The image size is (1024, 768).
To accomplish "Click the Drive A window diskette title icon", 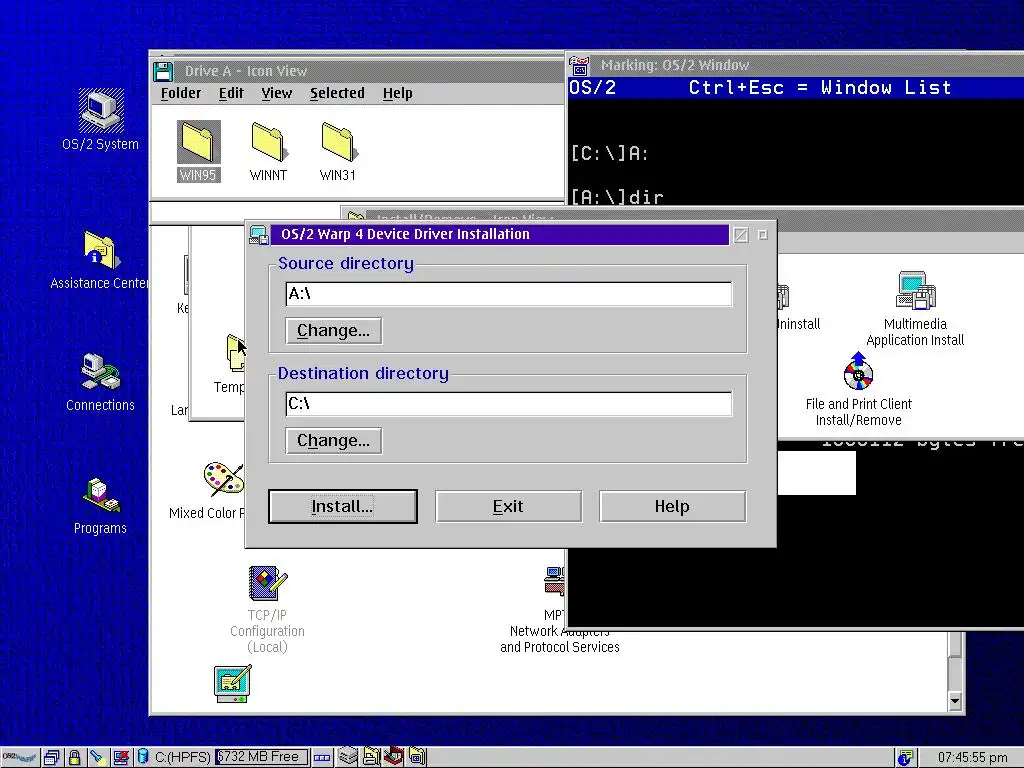I will (163, 71).
